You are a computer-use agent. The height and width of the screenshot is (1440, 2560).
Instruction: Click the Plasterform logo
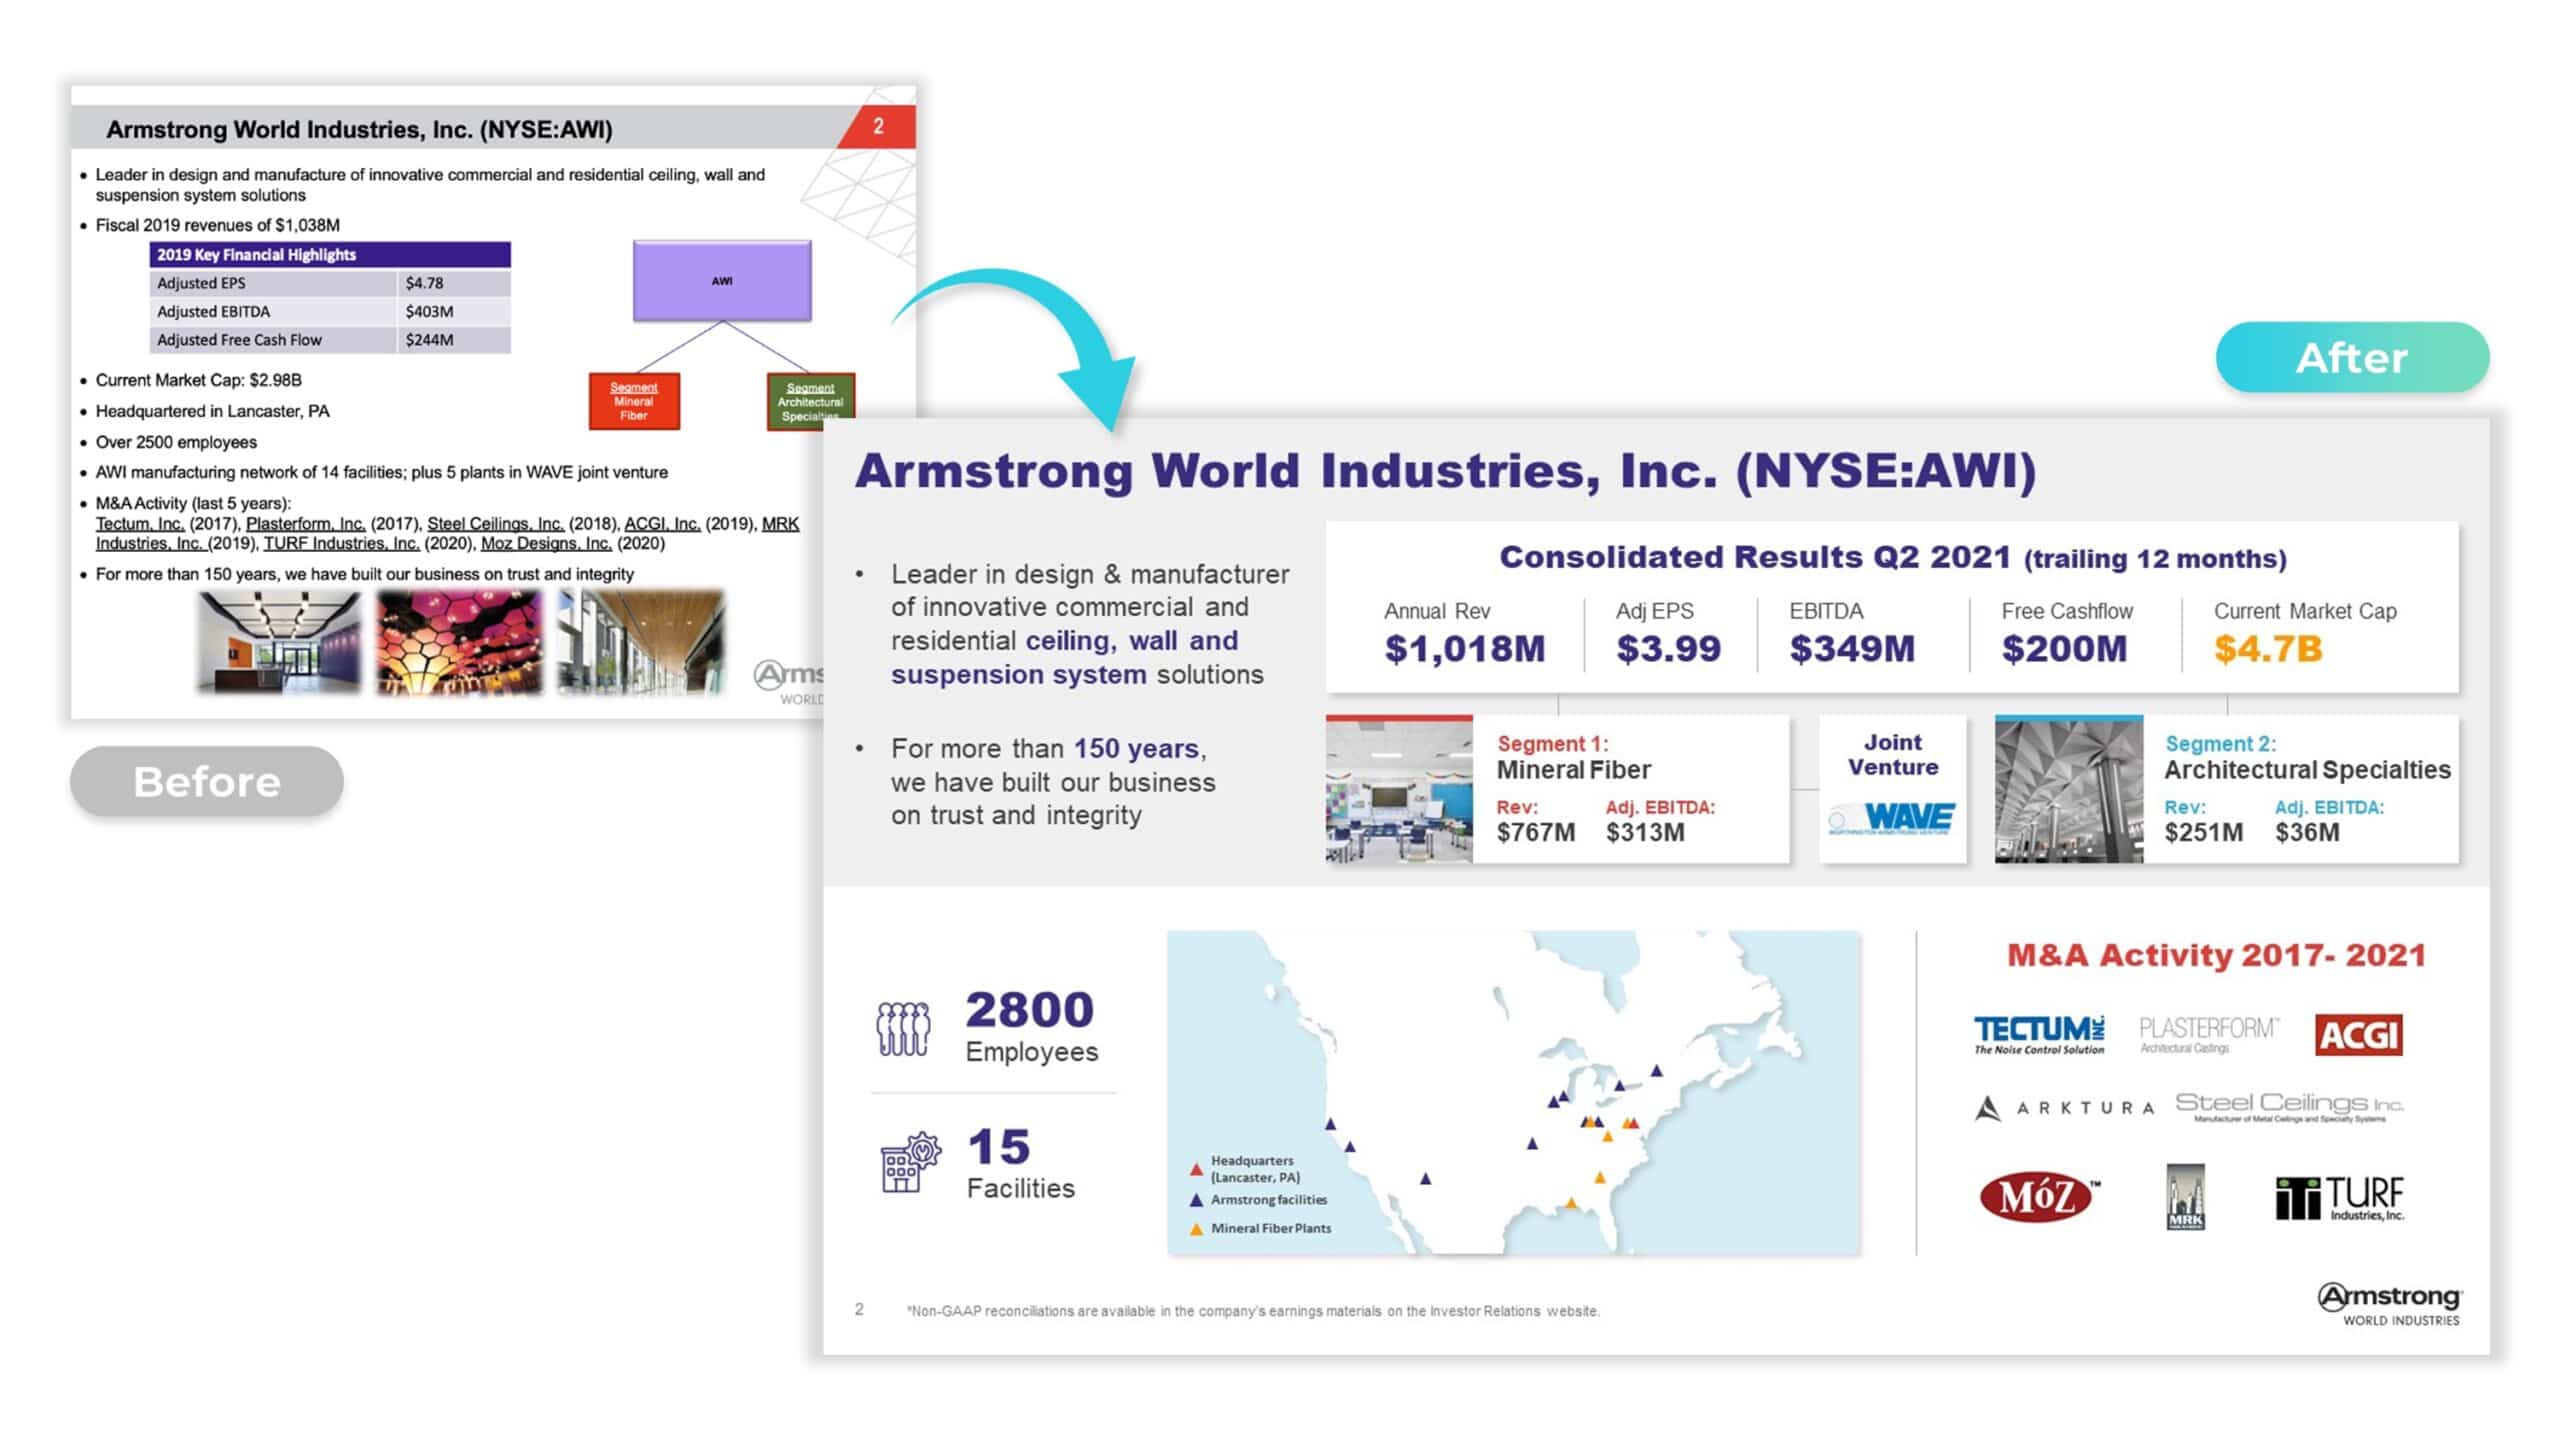pyautogui.click(x=2208, y=1033)
